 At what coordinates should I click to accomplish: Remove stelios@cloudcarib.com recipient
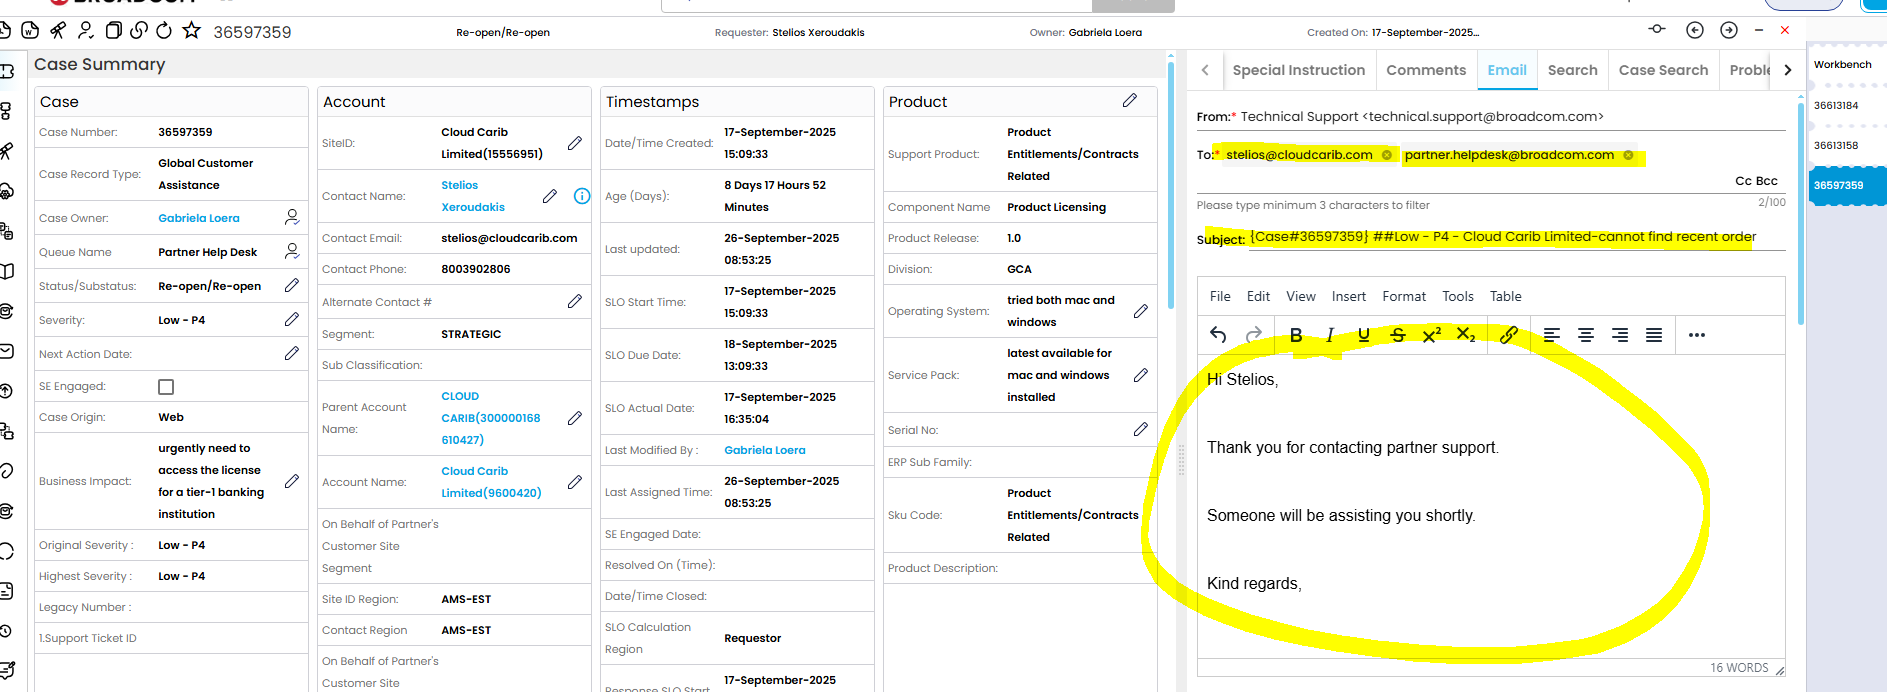(1386, 155)
